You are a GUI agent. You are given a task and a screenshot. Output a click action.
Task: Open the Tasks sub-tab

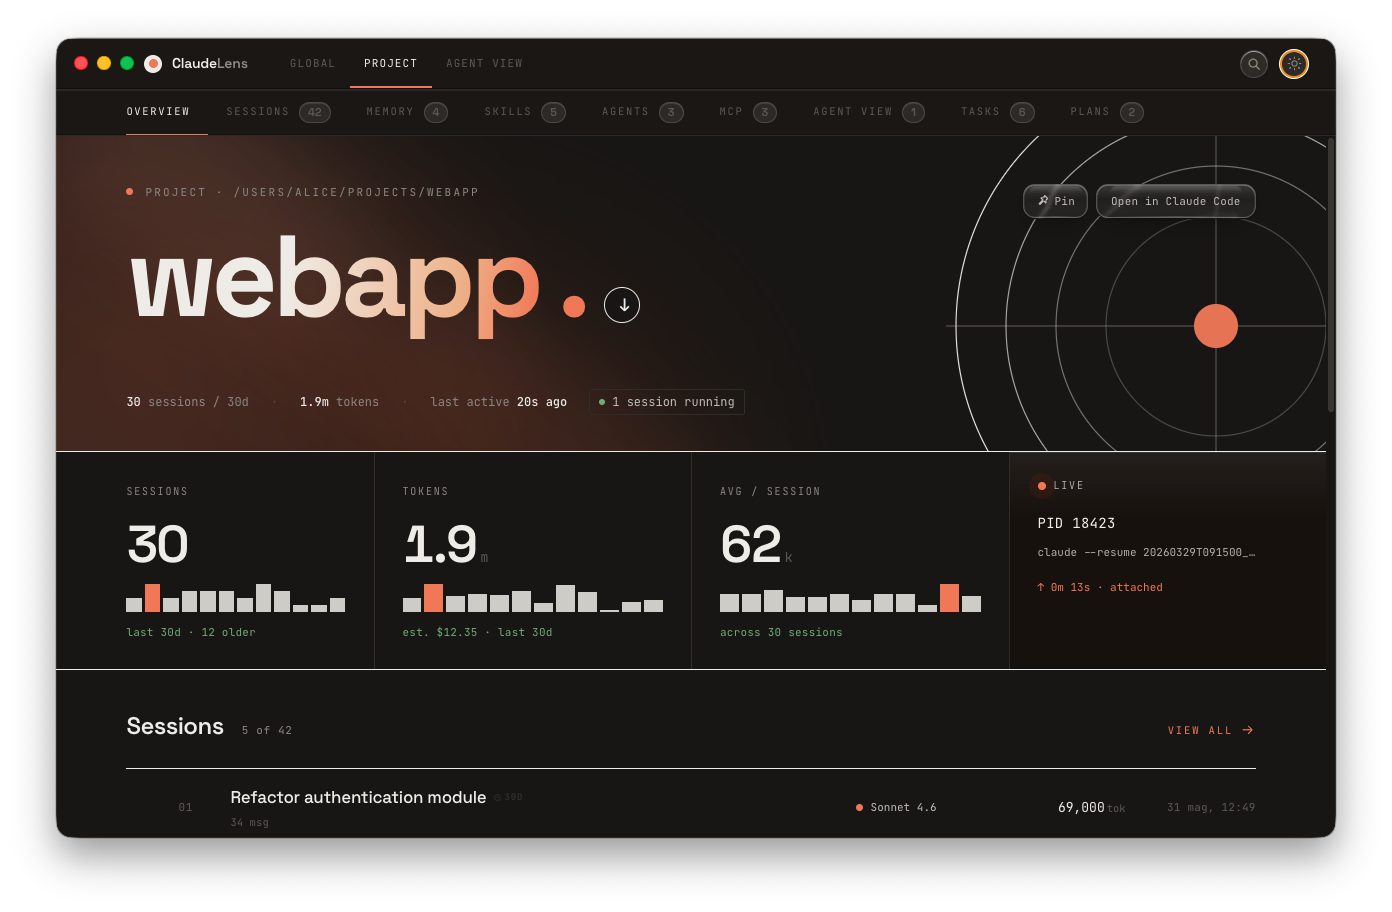pyautogui.click(x=998, y=112)
